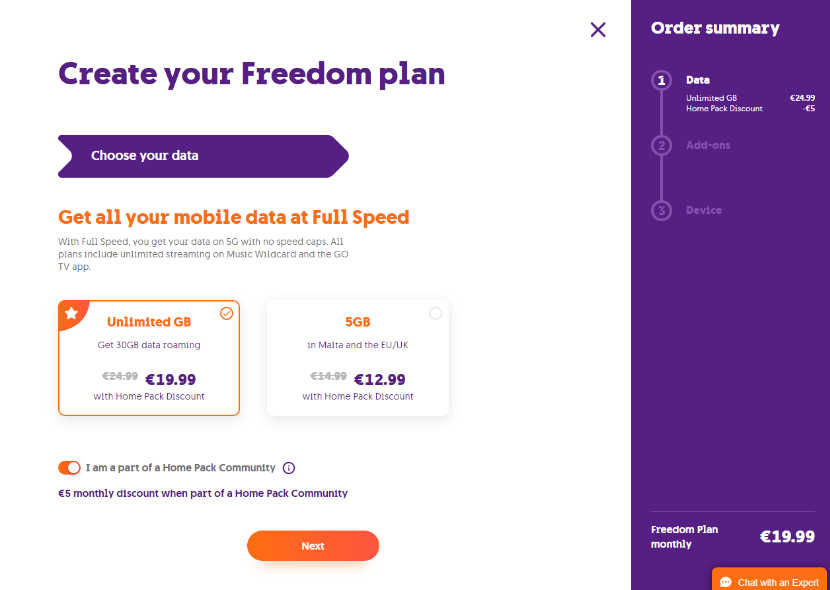Click the star badge on Unlimited GB card

pyautogui.click(x=71, y=313)
